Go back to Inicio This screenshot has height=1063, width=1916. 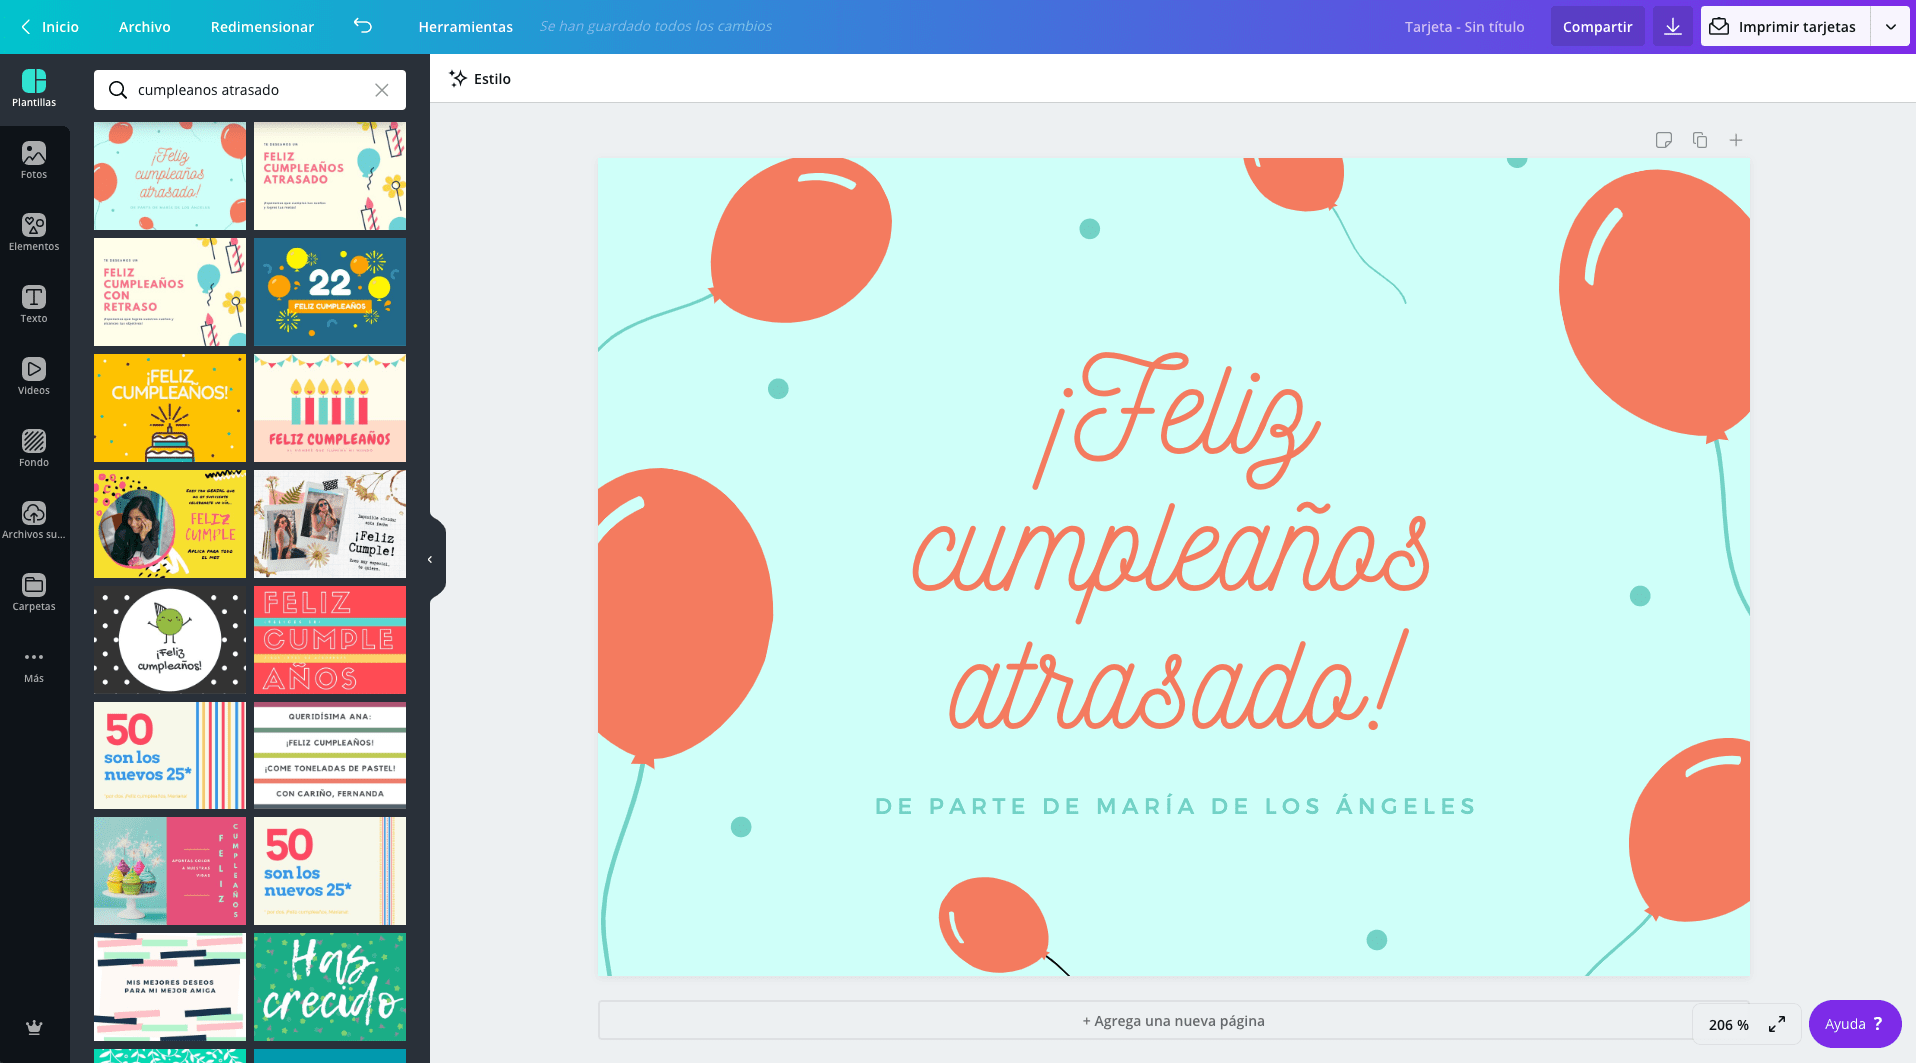49,27
